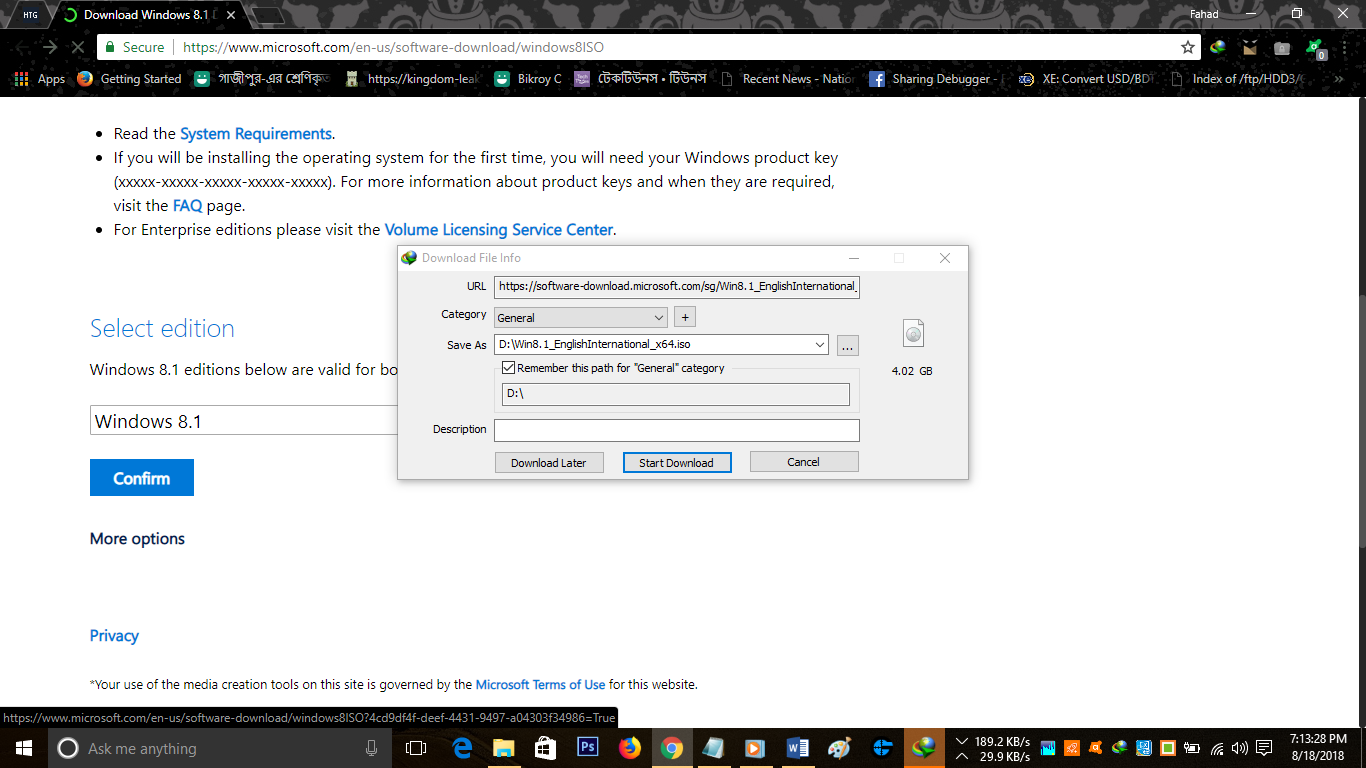Click the volume speaker icon in tray
The height and width of the screenshot is (768, 1366).
pyautogui.click(x=1239, y=748)
